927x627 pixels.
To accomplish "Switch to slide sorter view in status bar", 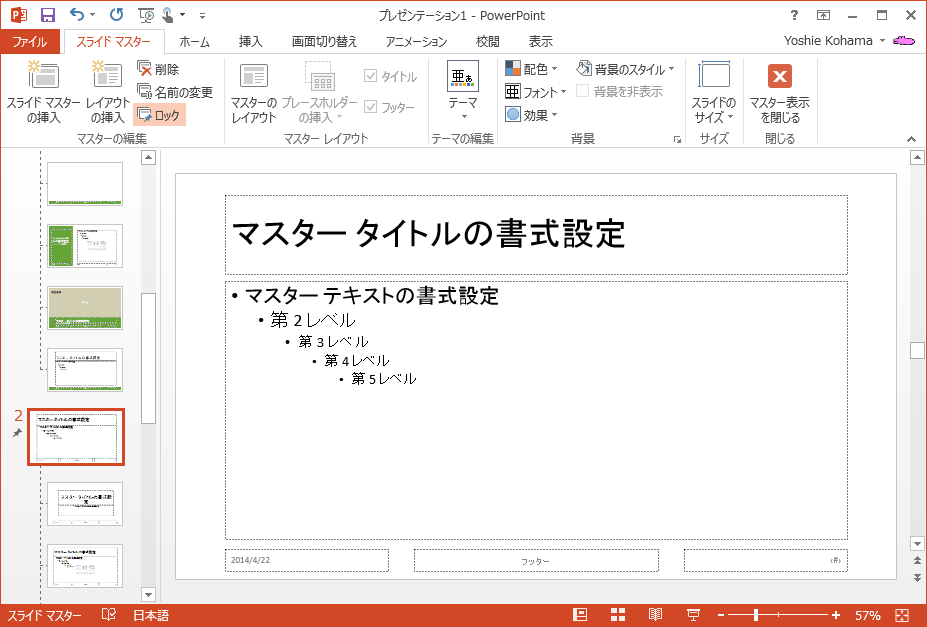I will (x=617, y=615).
